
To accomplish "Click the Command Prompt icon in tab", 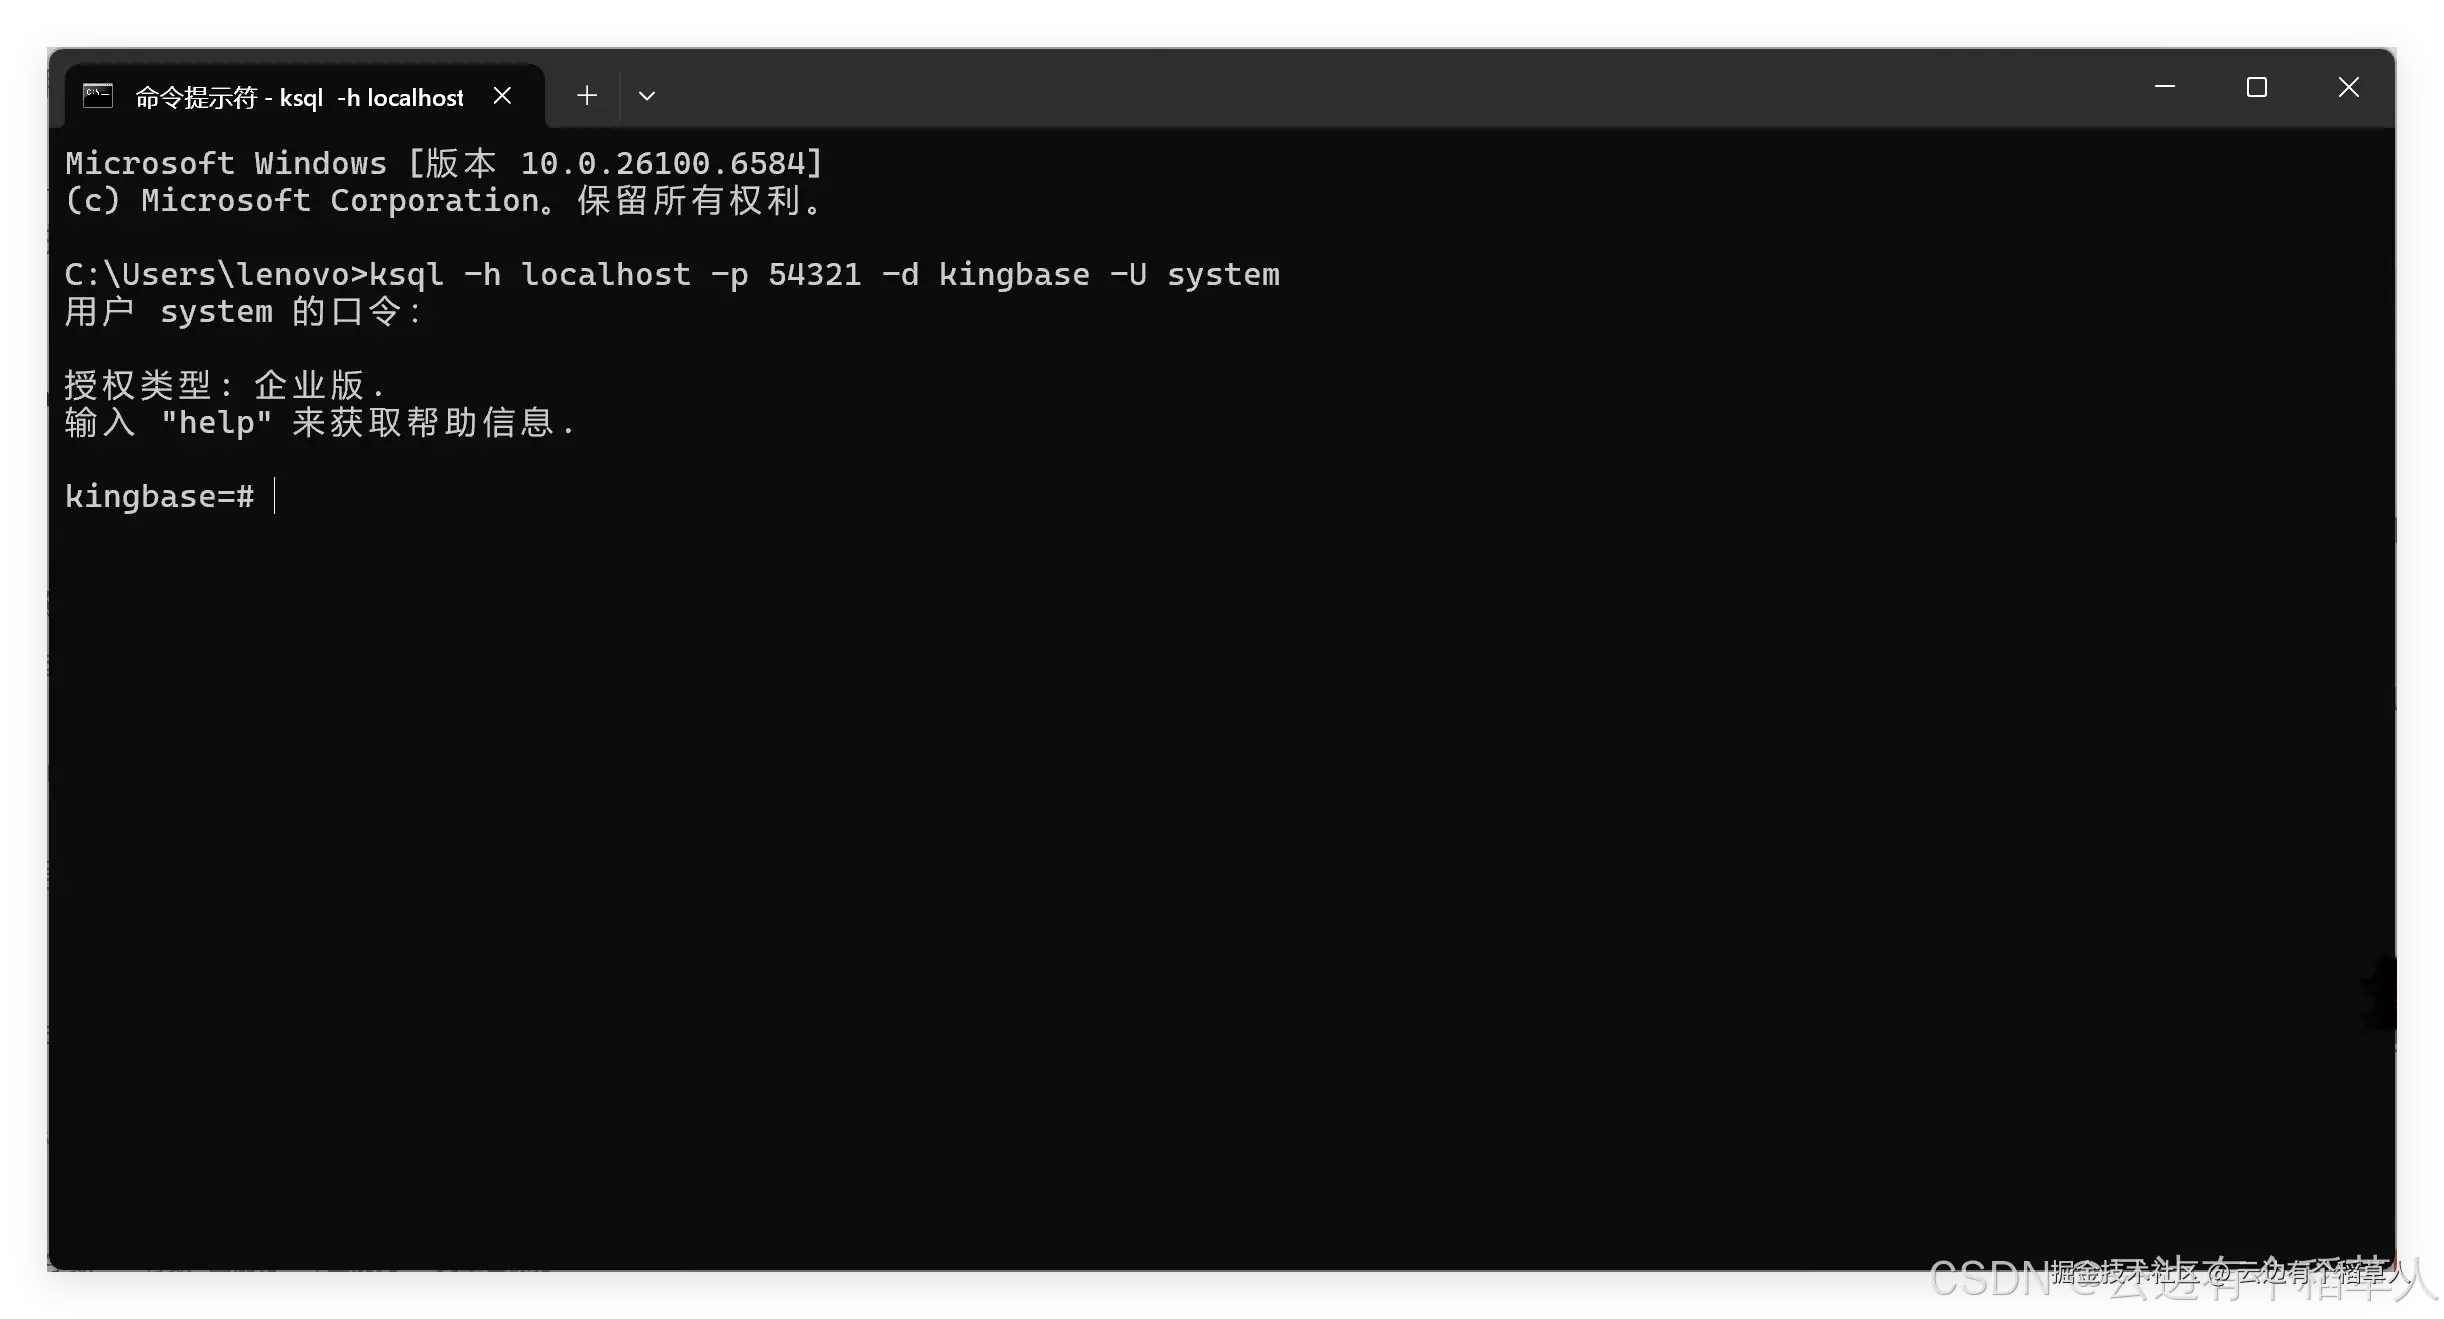I will (98, 96).
